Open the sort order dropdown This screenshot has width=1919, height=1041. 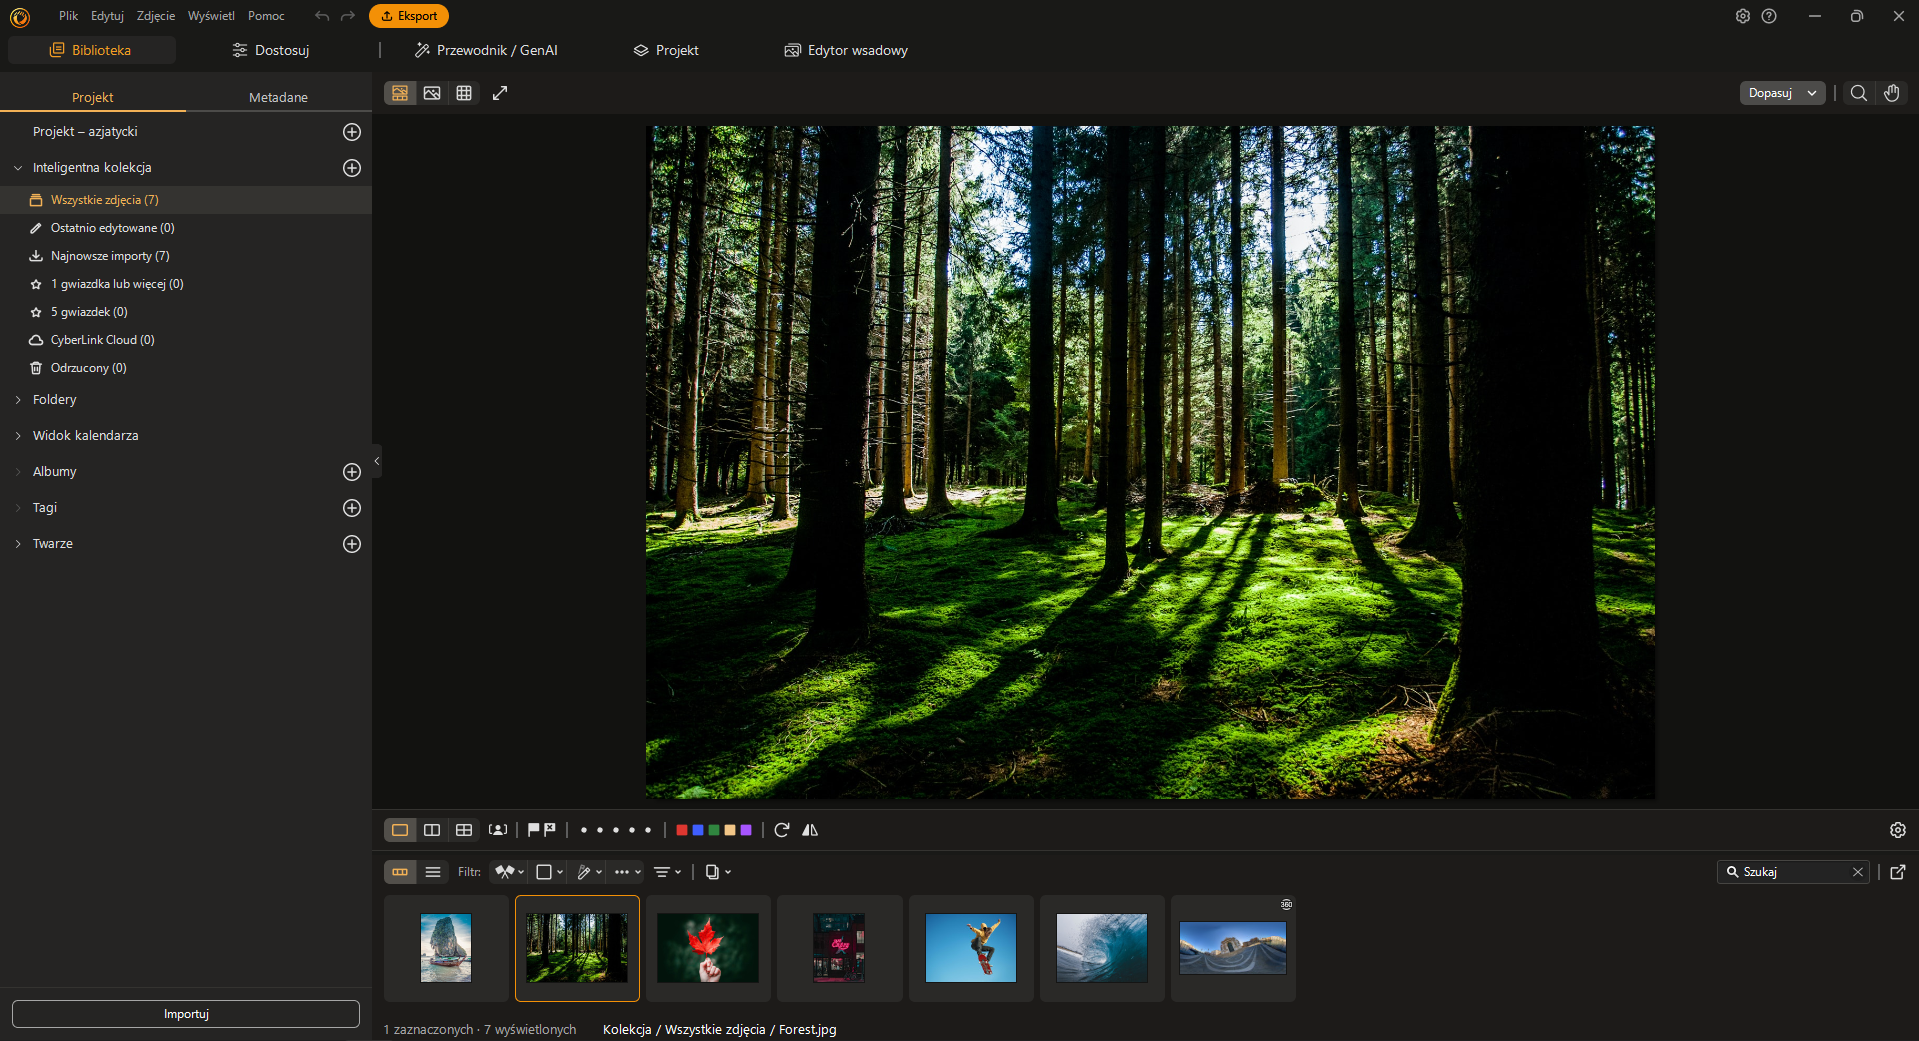[668, 872]
